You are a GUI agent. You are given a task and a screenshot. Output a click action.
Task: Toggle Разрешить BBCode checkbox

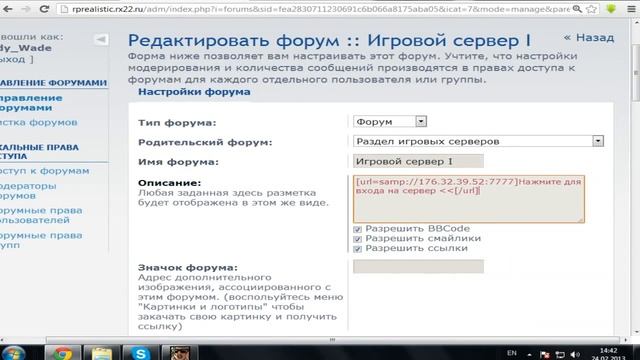point(358,229)
